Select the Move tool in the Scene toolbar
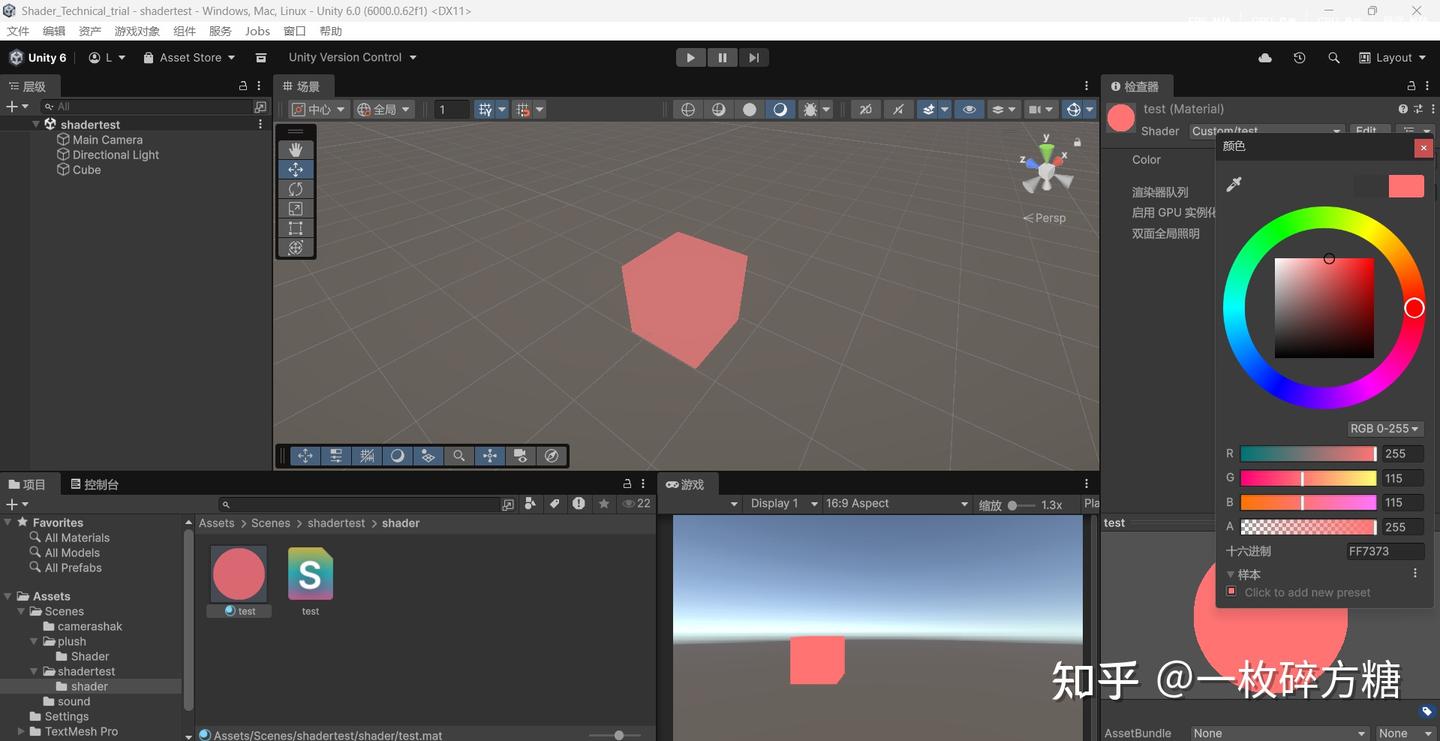 295,169
